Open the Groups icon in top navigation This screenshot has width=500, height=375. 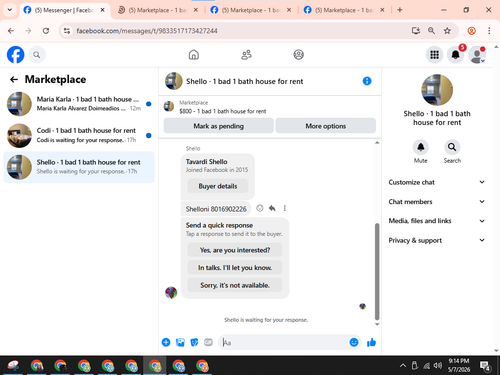tap(298, 55)
